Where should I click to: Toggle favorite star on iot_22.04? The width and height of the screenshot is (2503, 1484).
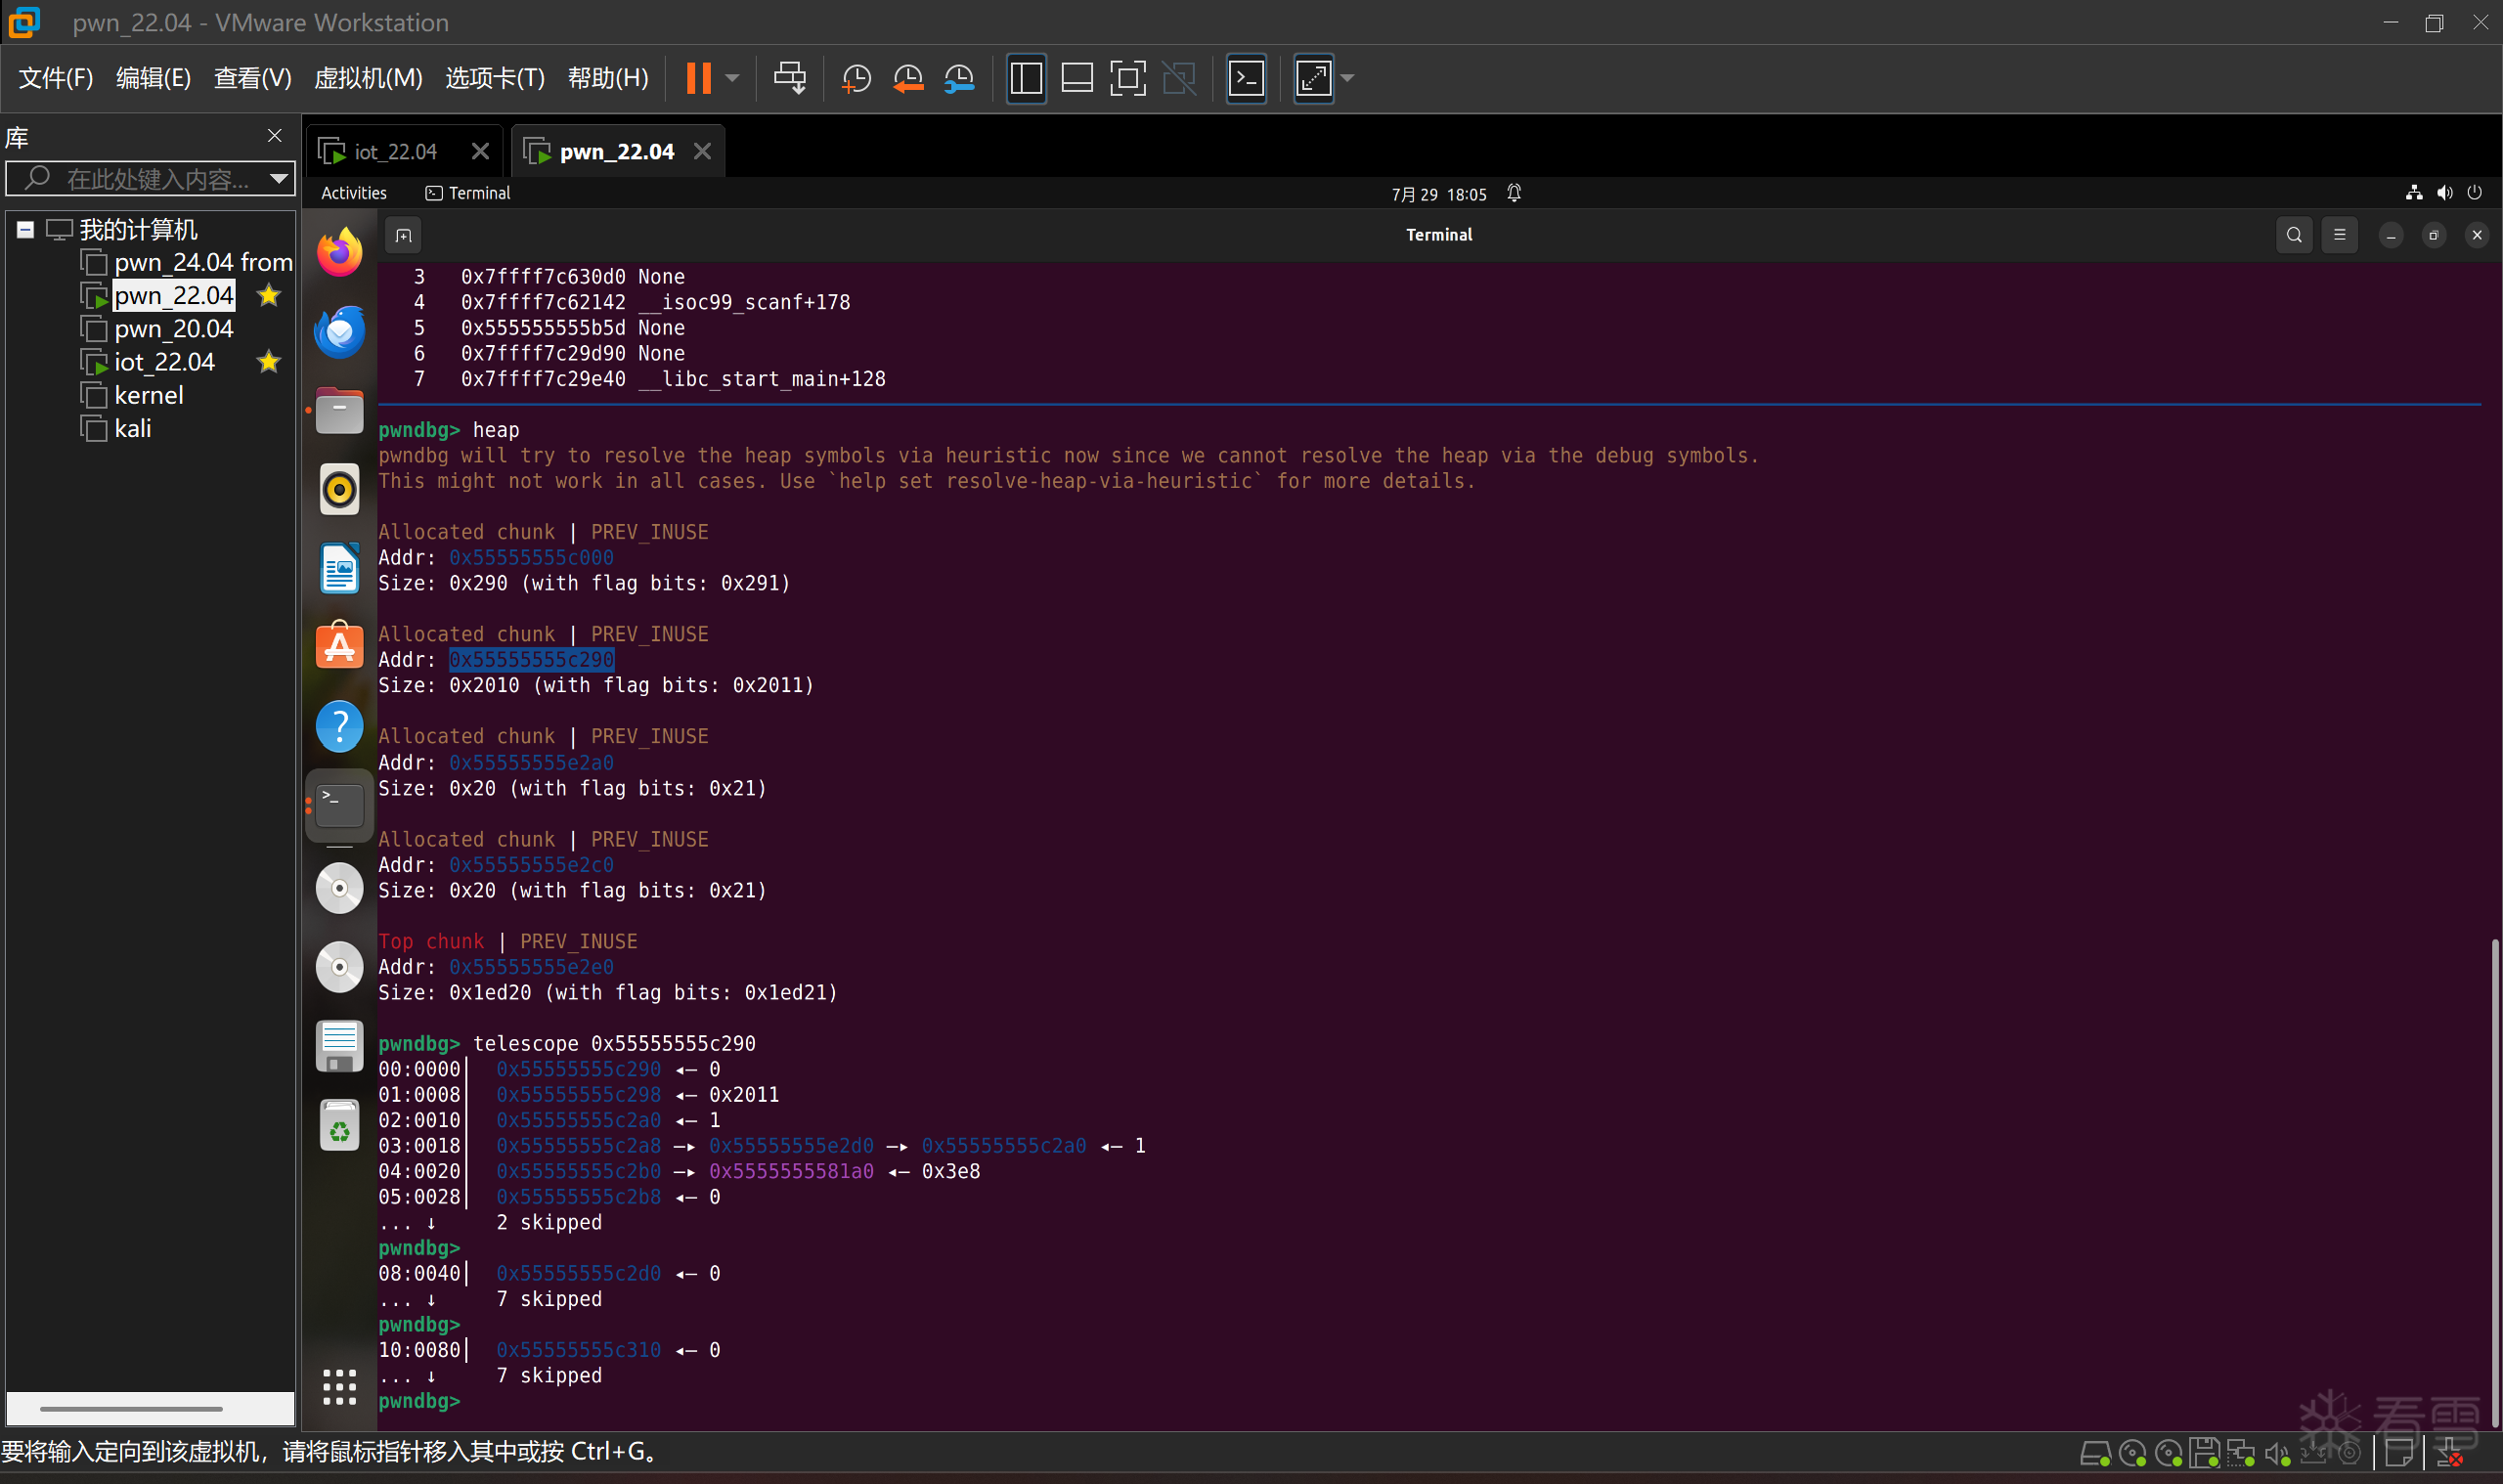(x=268, y=362)
